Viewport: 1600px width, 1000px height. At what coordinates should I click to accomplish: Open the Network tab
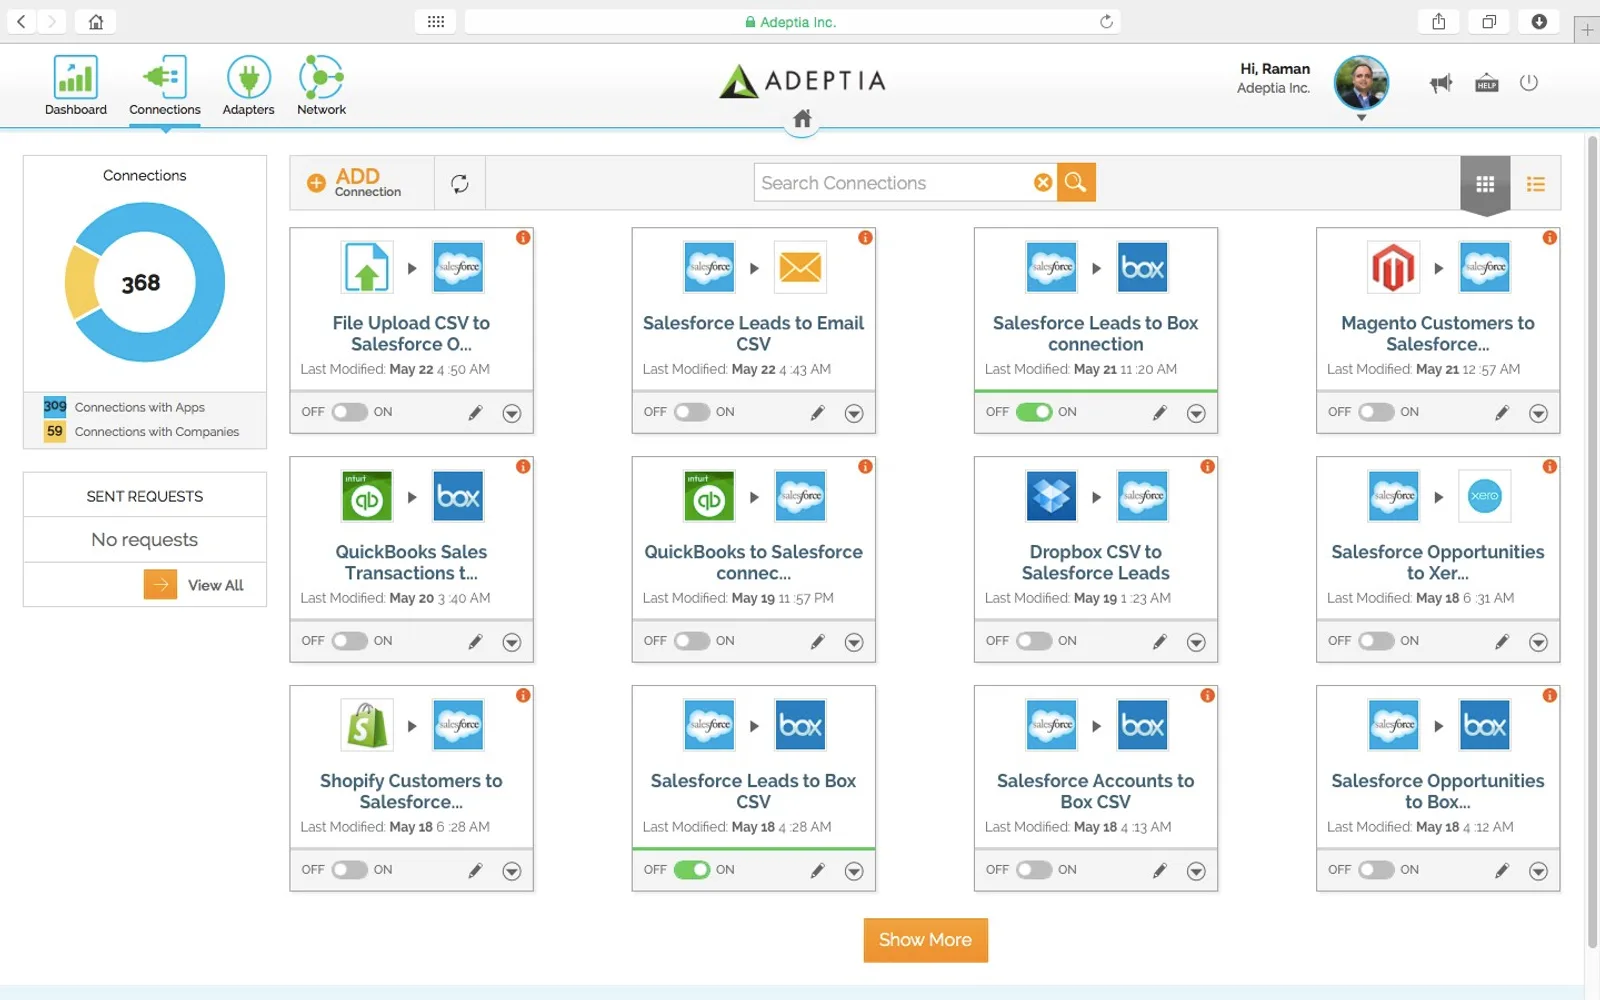pos(321,86)
